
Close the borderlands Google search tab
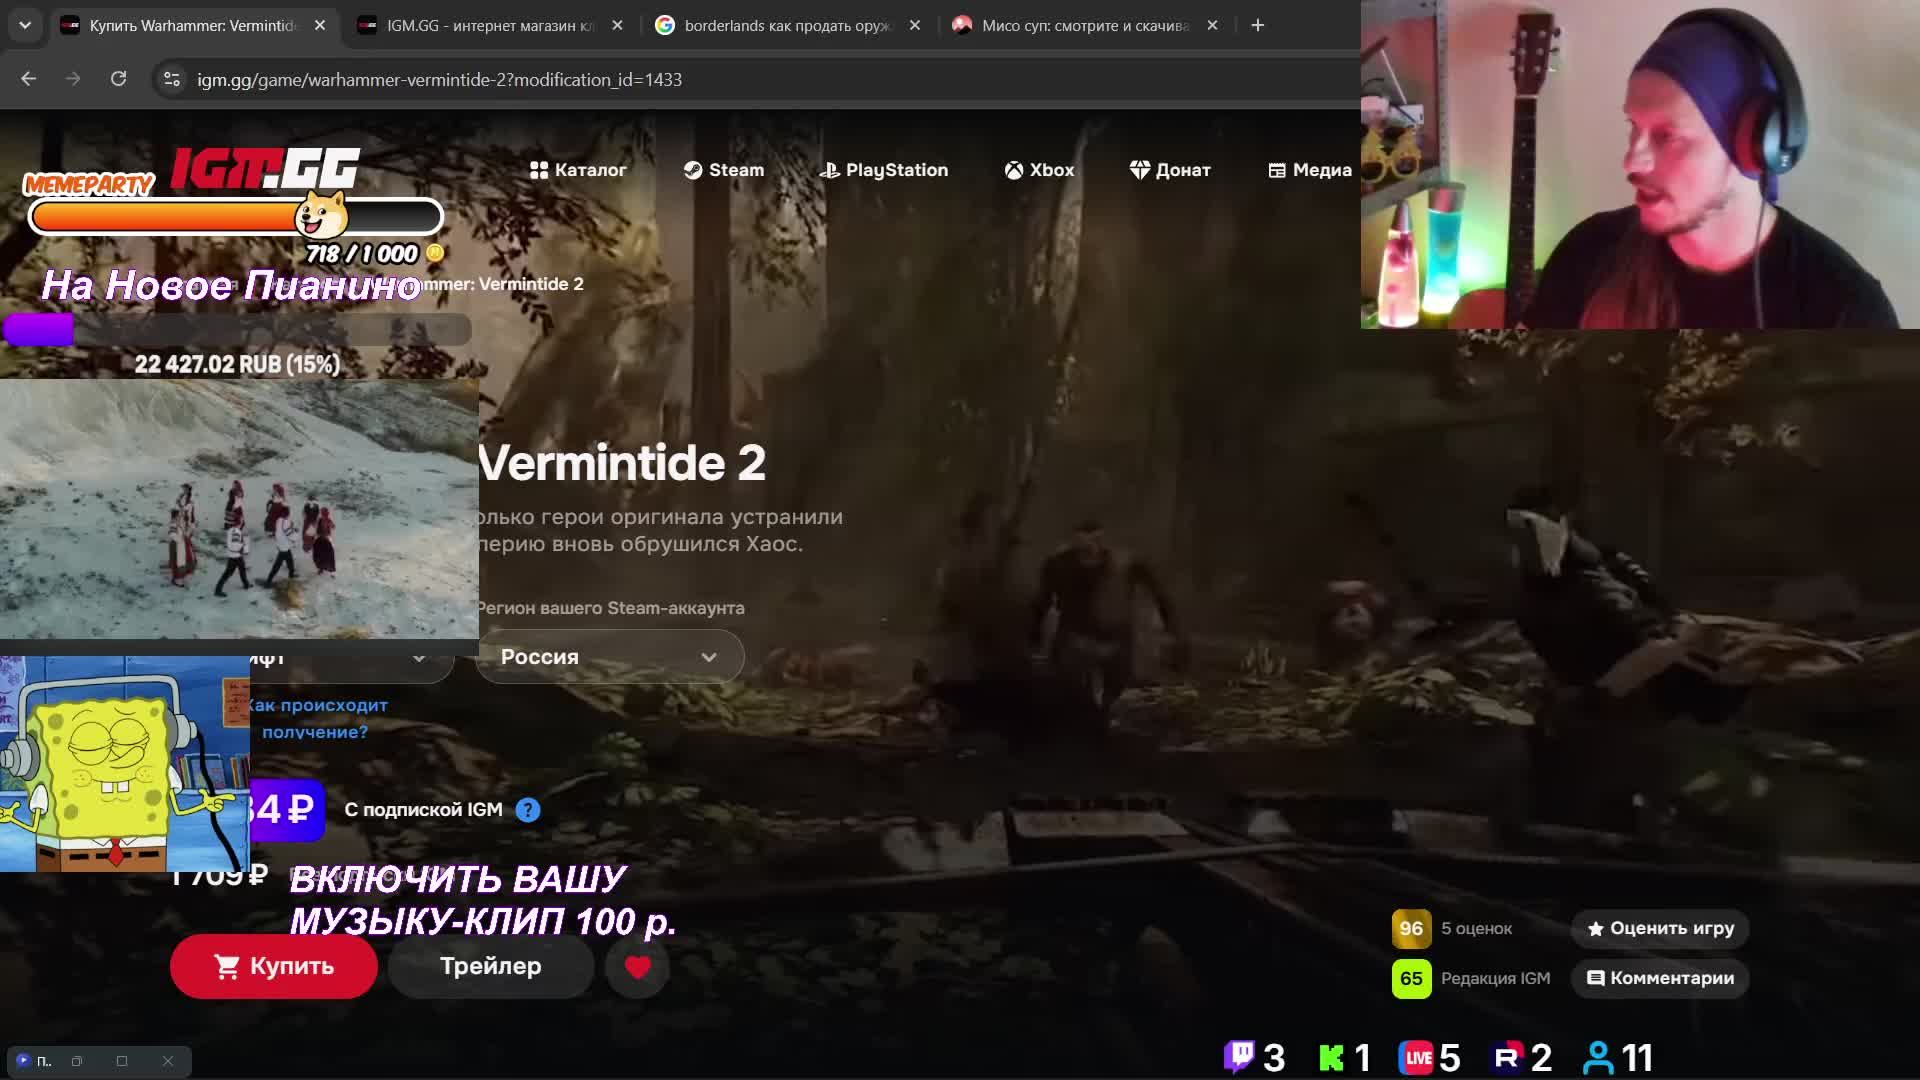point(914,25)
